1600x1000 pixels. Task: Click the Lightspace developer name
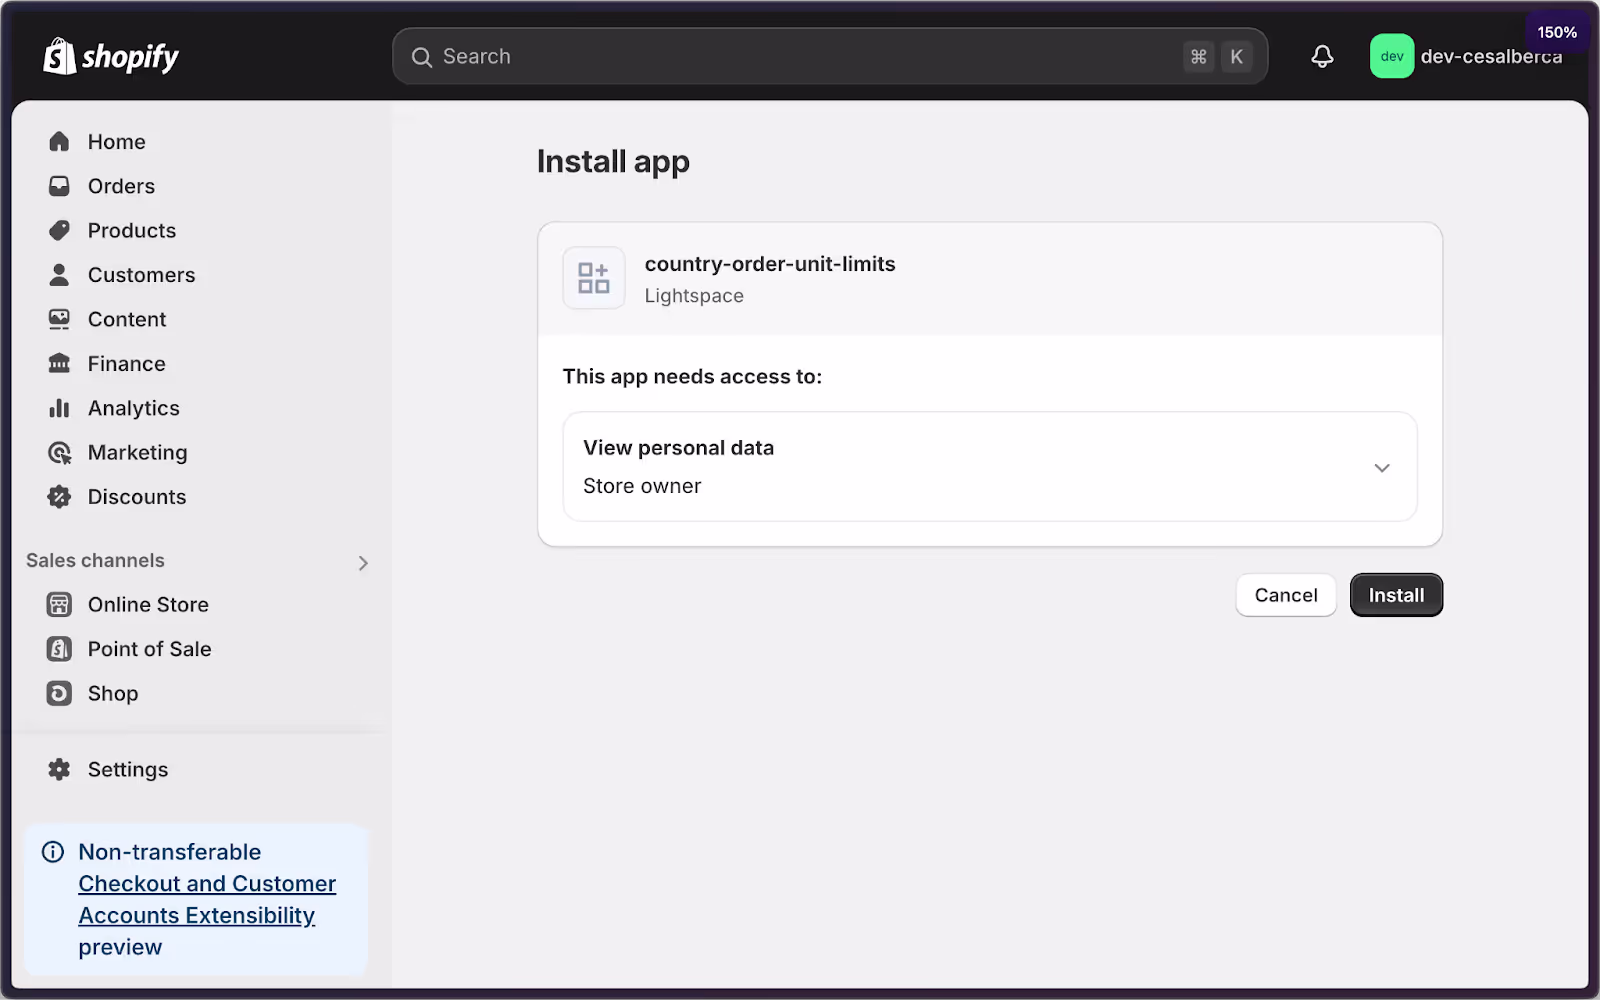pos(694,296)
